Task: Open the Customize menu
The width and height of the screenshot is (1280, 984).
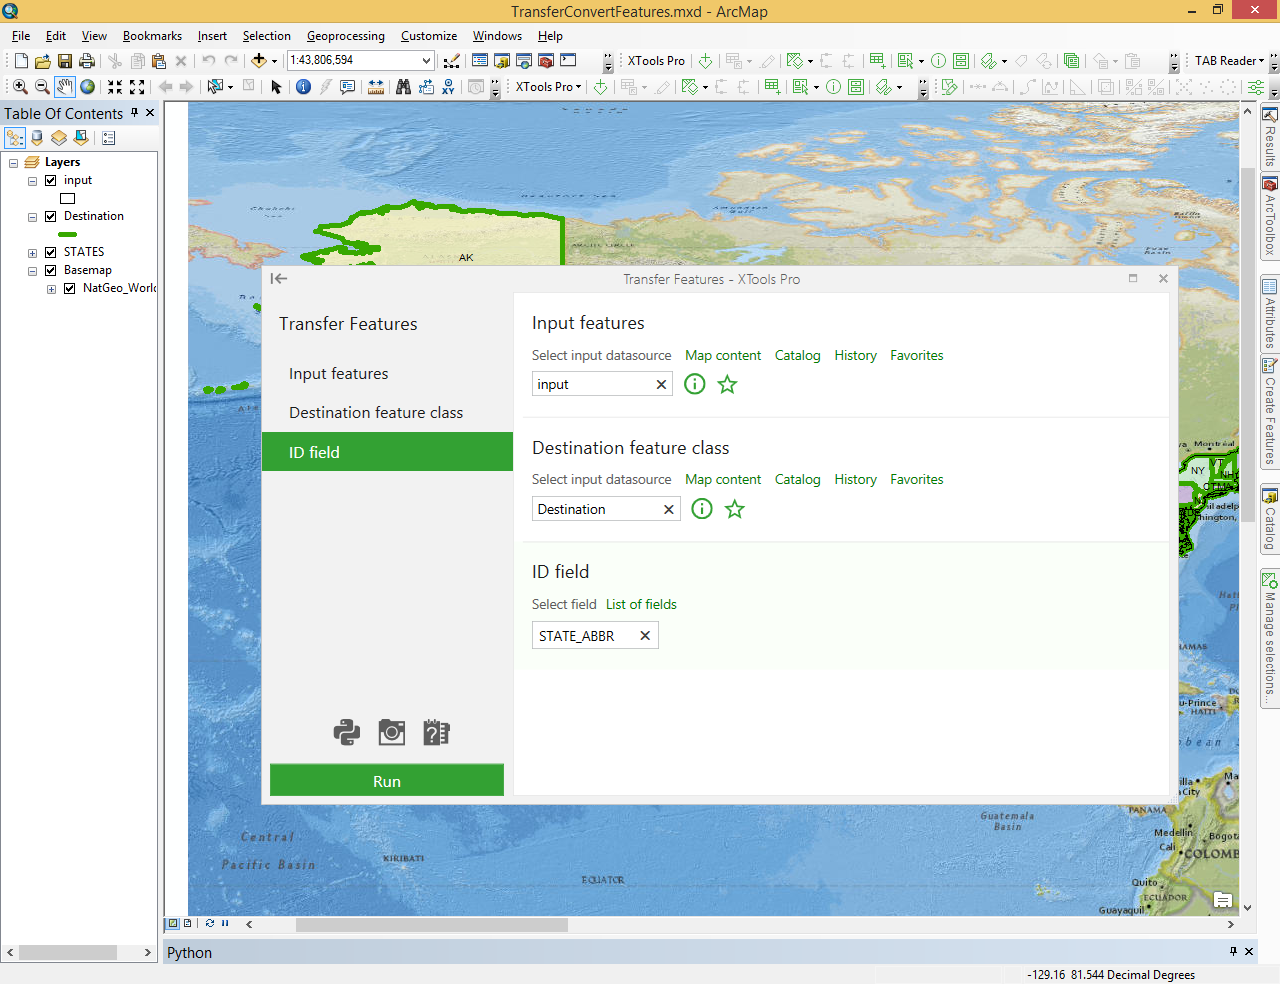Action: (x=429, y=36)
